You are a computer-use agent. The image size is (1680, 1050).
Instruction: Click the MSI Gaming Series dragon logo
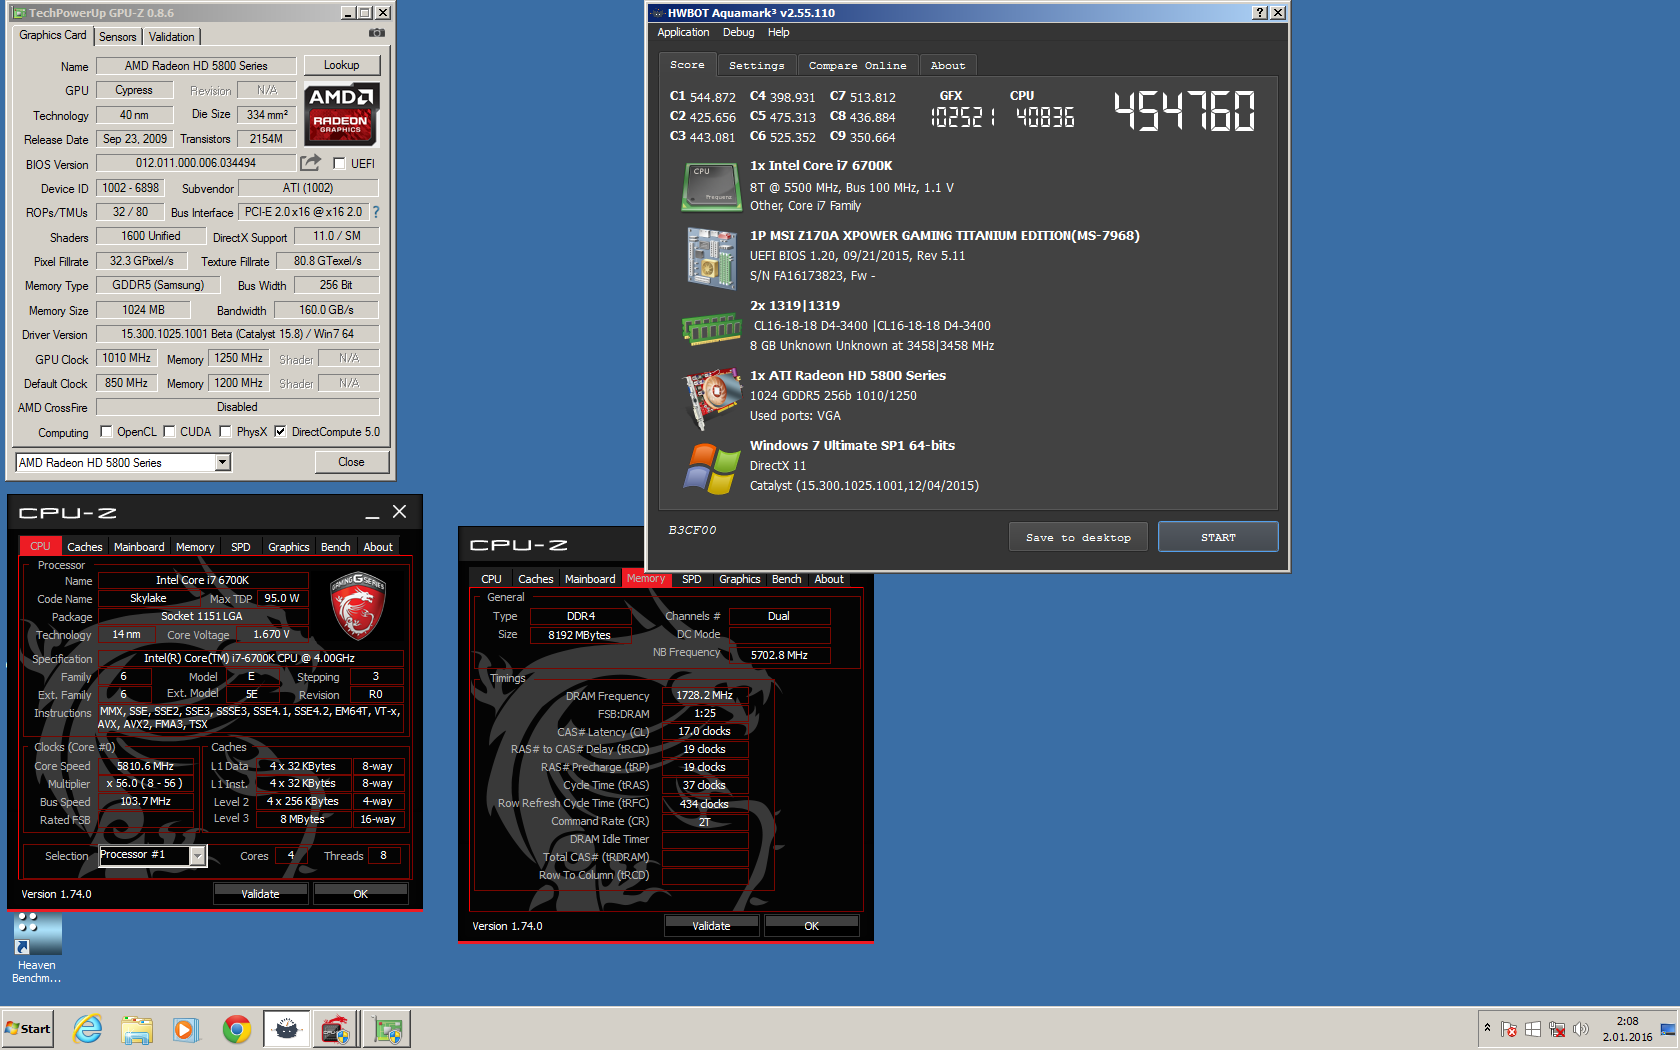tap(357, 606)
